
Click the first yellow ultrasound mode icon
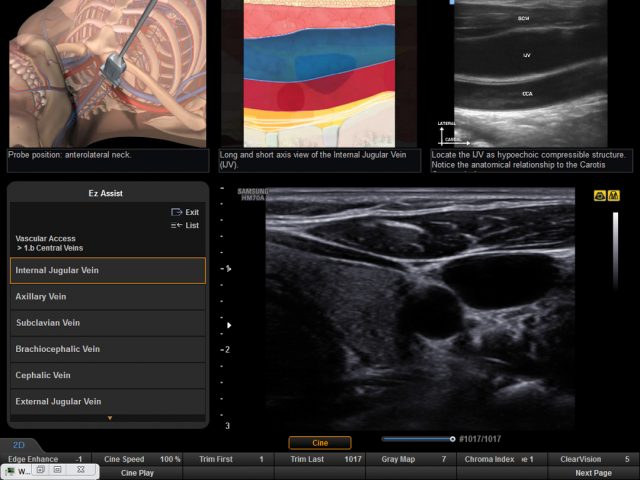pos(600,196)
